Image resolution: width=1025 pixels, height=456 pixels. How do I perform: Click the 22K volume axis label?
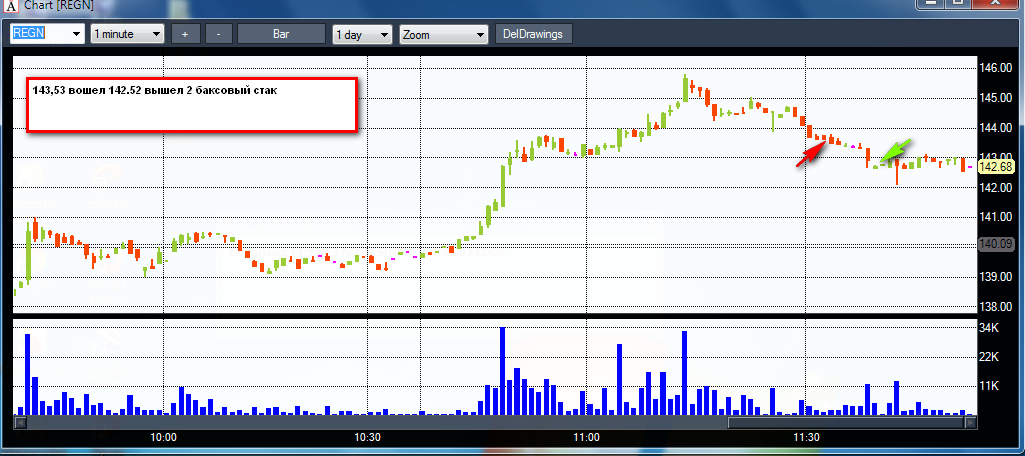click(989, 357)
